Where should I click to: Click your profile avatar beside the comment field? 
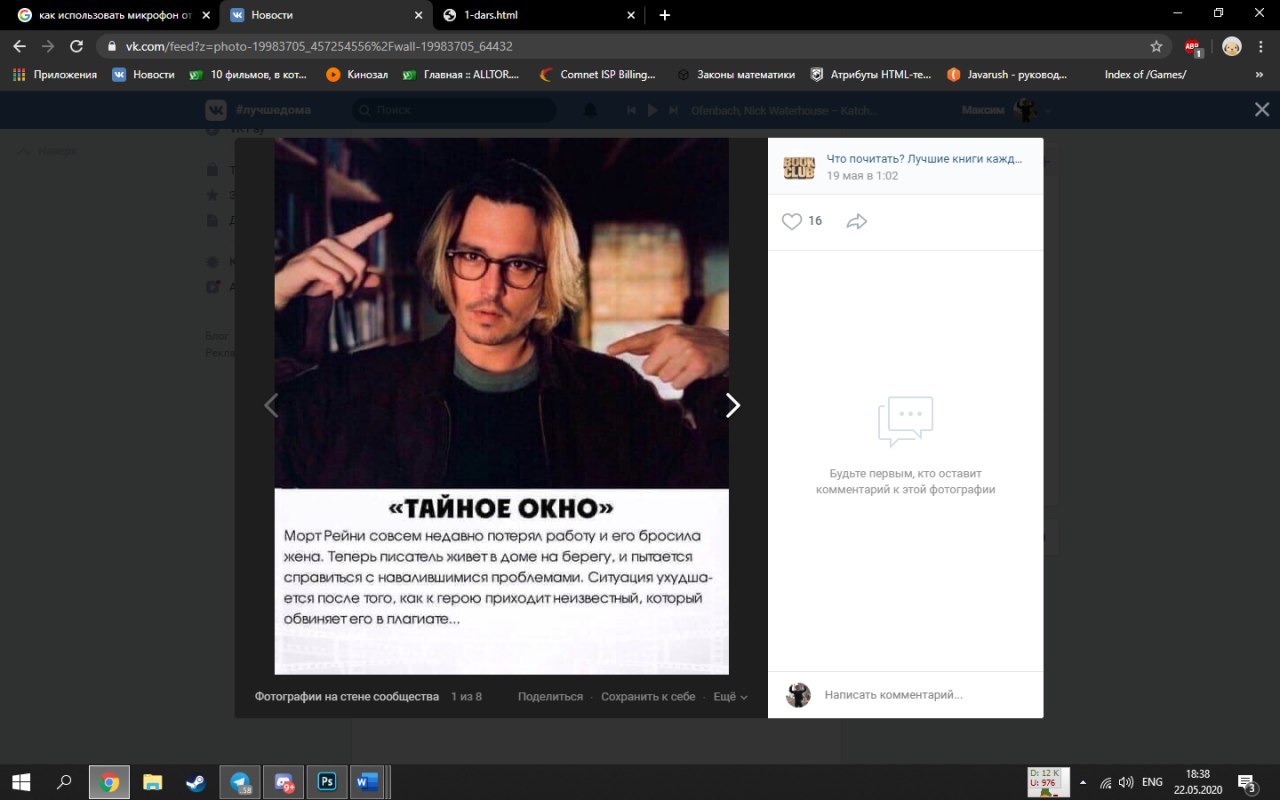(798, 695)
